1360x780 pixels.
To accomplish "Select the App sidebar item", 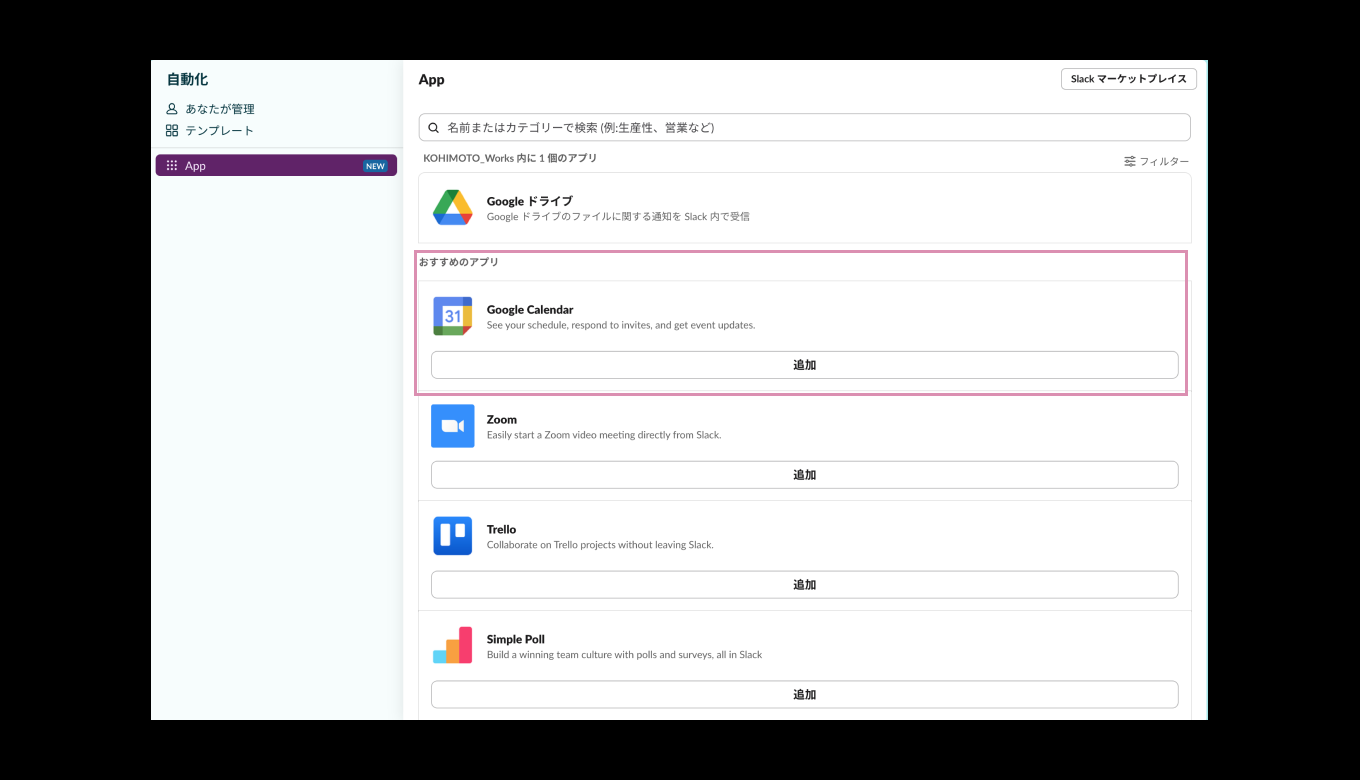I will click(276, 166).
